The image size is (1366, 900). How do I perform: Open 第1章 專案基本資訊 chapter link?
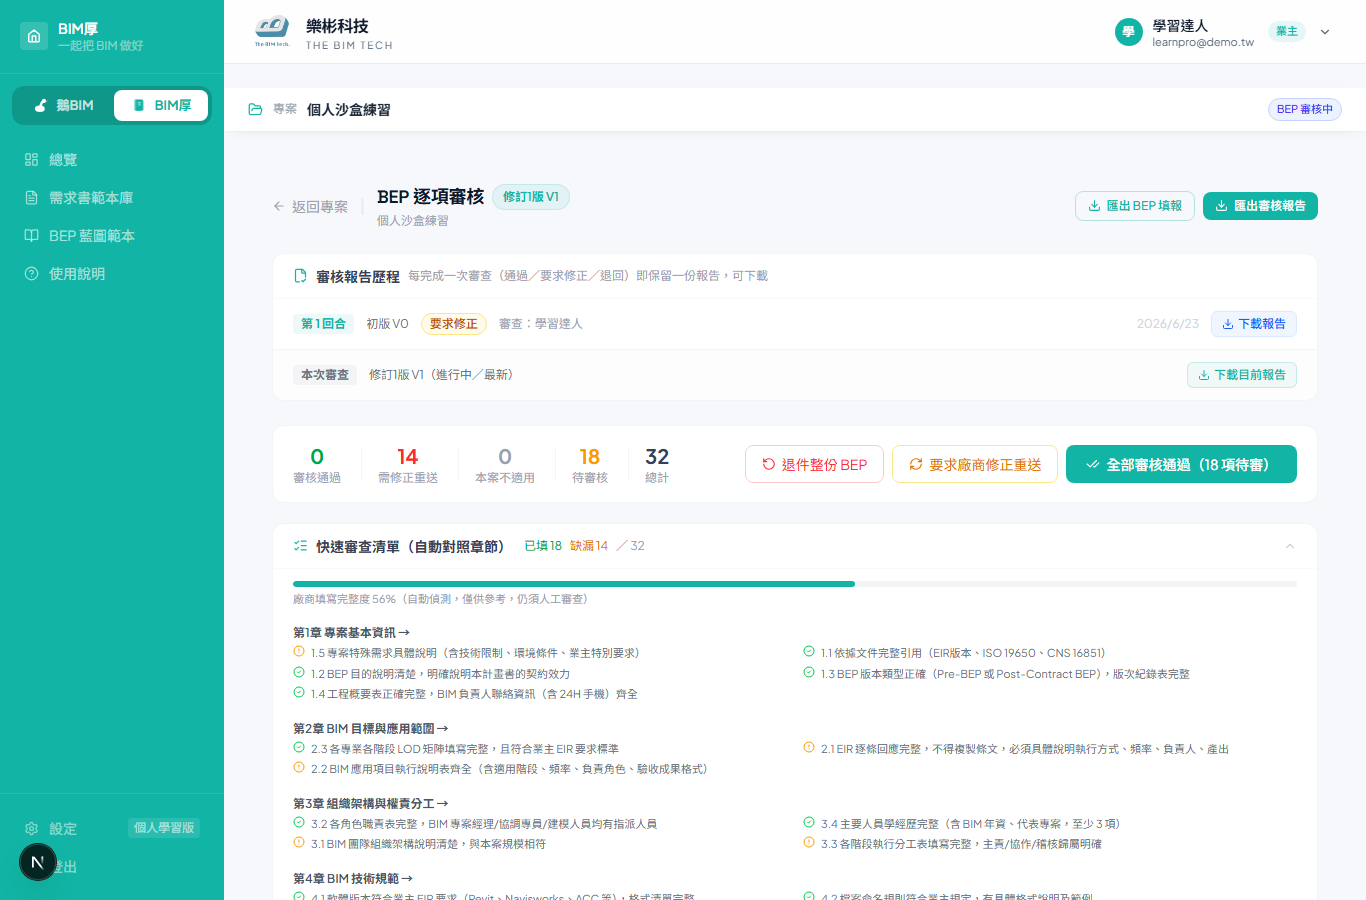point(351,633)
